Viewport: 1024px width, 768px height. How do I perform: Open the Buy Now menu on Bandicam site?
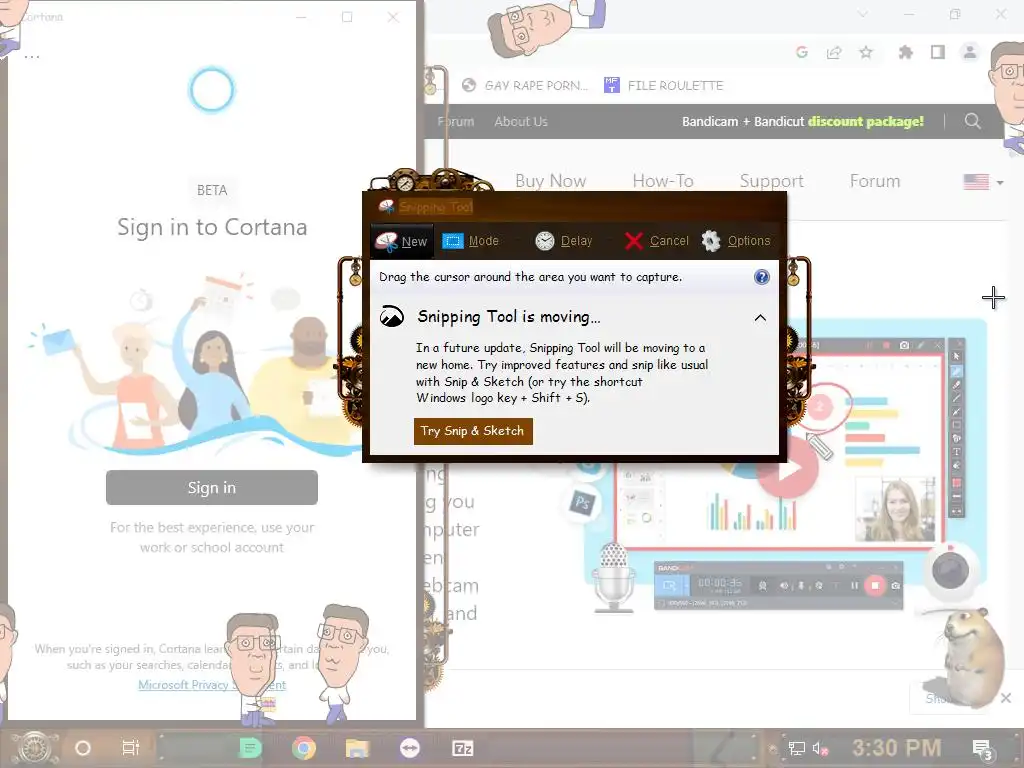coord(551,181)
